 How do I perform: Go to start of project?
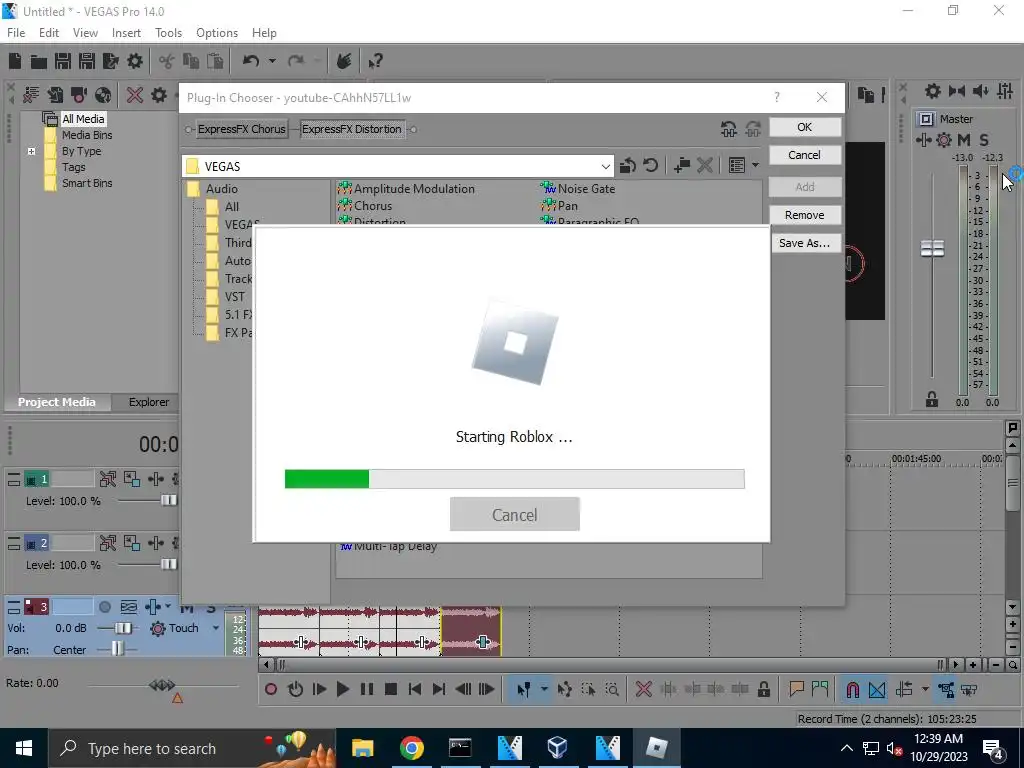point(415,689)
